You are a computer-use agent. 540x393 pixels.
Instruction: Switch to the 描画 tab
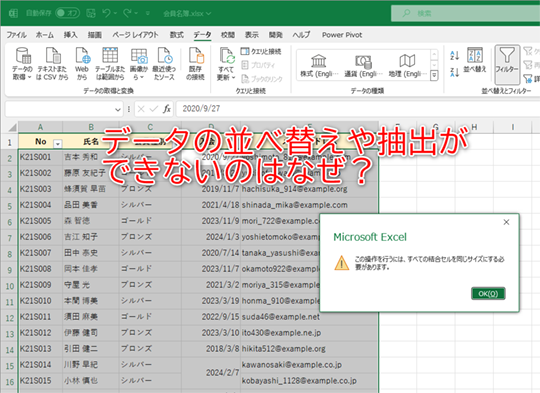pyautogui.click(x=94, y=35)
